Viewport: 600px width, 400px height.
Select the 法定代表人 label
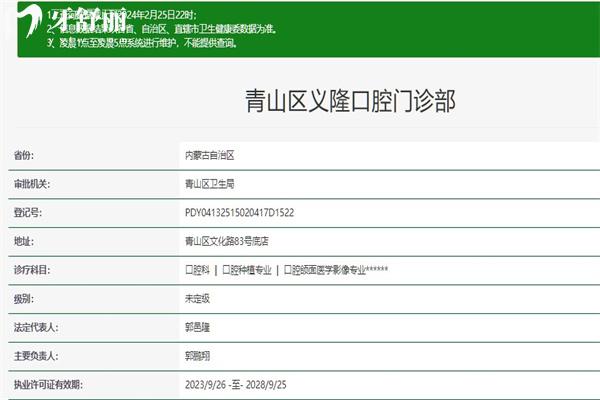36,328
